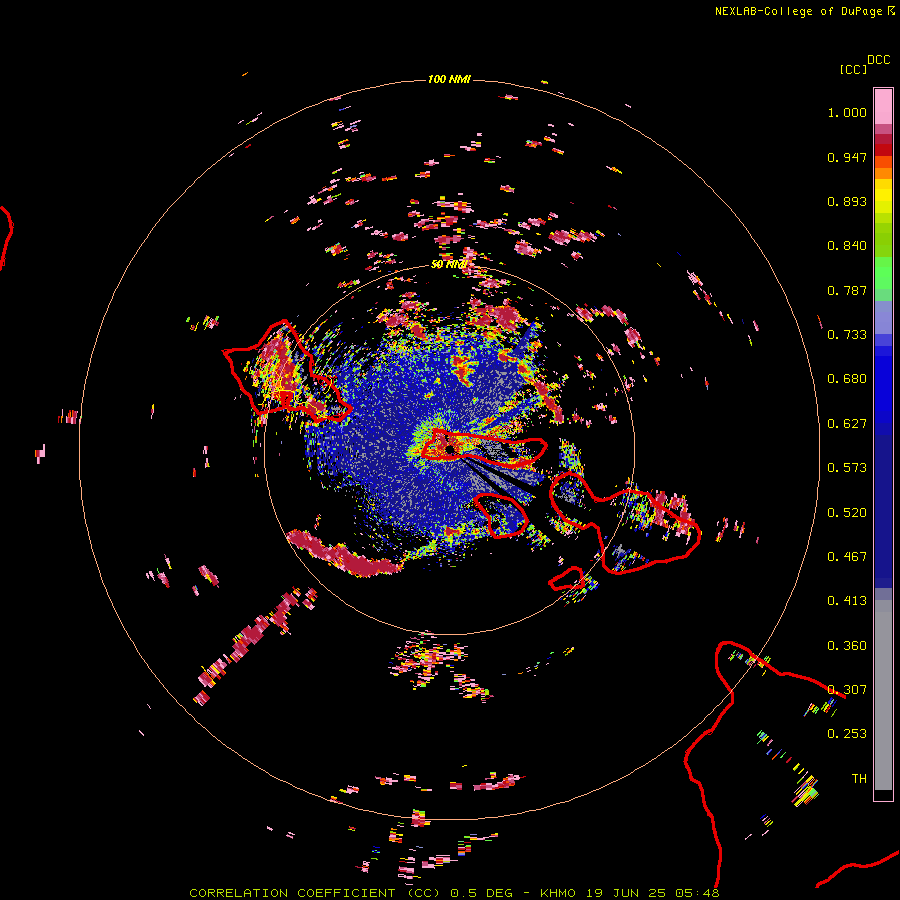Click the 19 JUN 25 date text
Image resolution: width=900 pixels, height=900 pixels.
(x=626, y=893)
